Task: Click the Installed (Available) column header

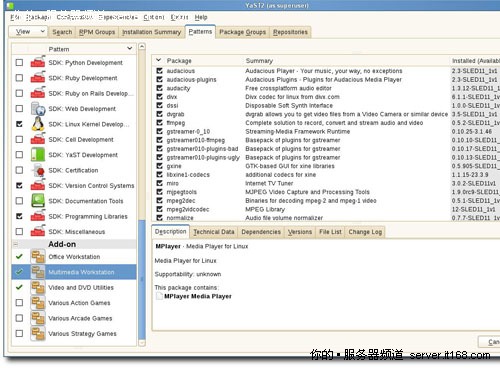Action: point(475,61)
